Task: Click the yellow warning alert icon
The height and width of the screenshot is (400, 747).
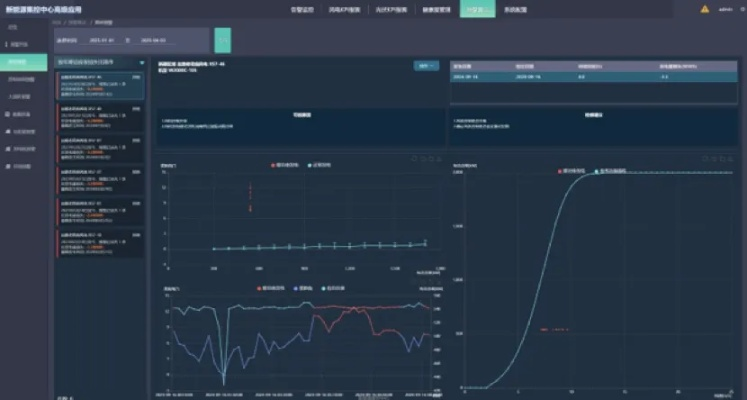Action: coord(705,9)
